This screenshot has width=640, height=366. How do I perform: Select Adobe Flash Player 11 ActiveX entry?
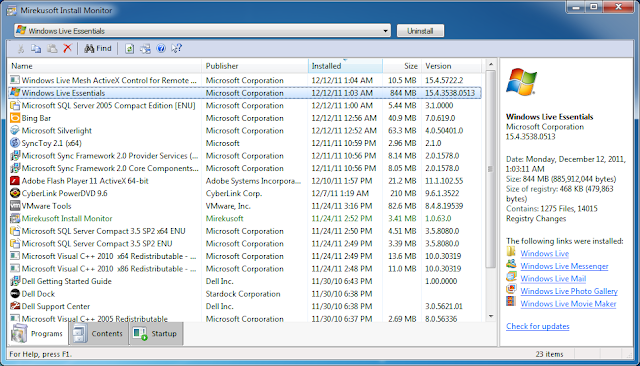[245, 181]
